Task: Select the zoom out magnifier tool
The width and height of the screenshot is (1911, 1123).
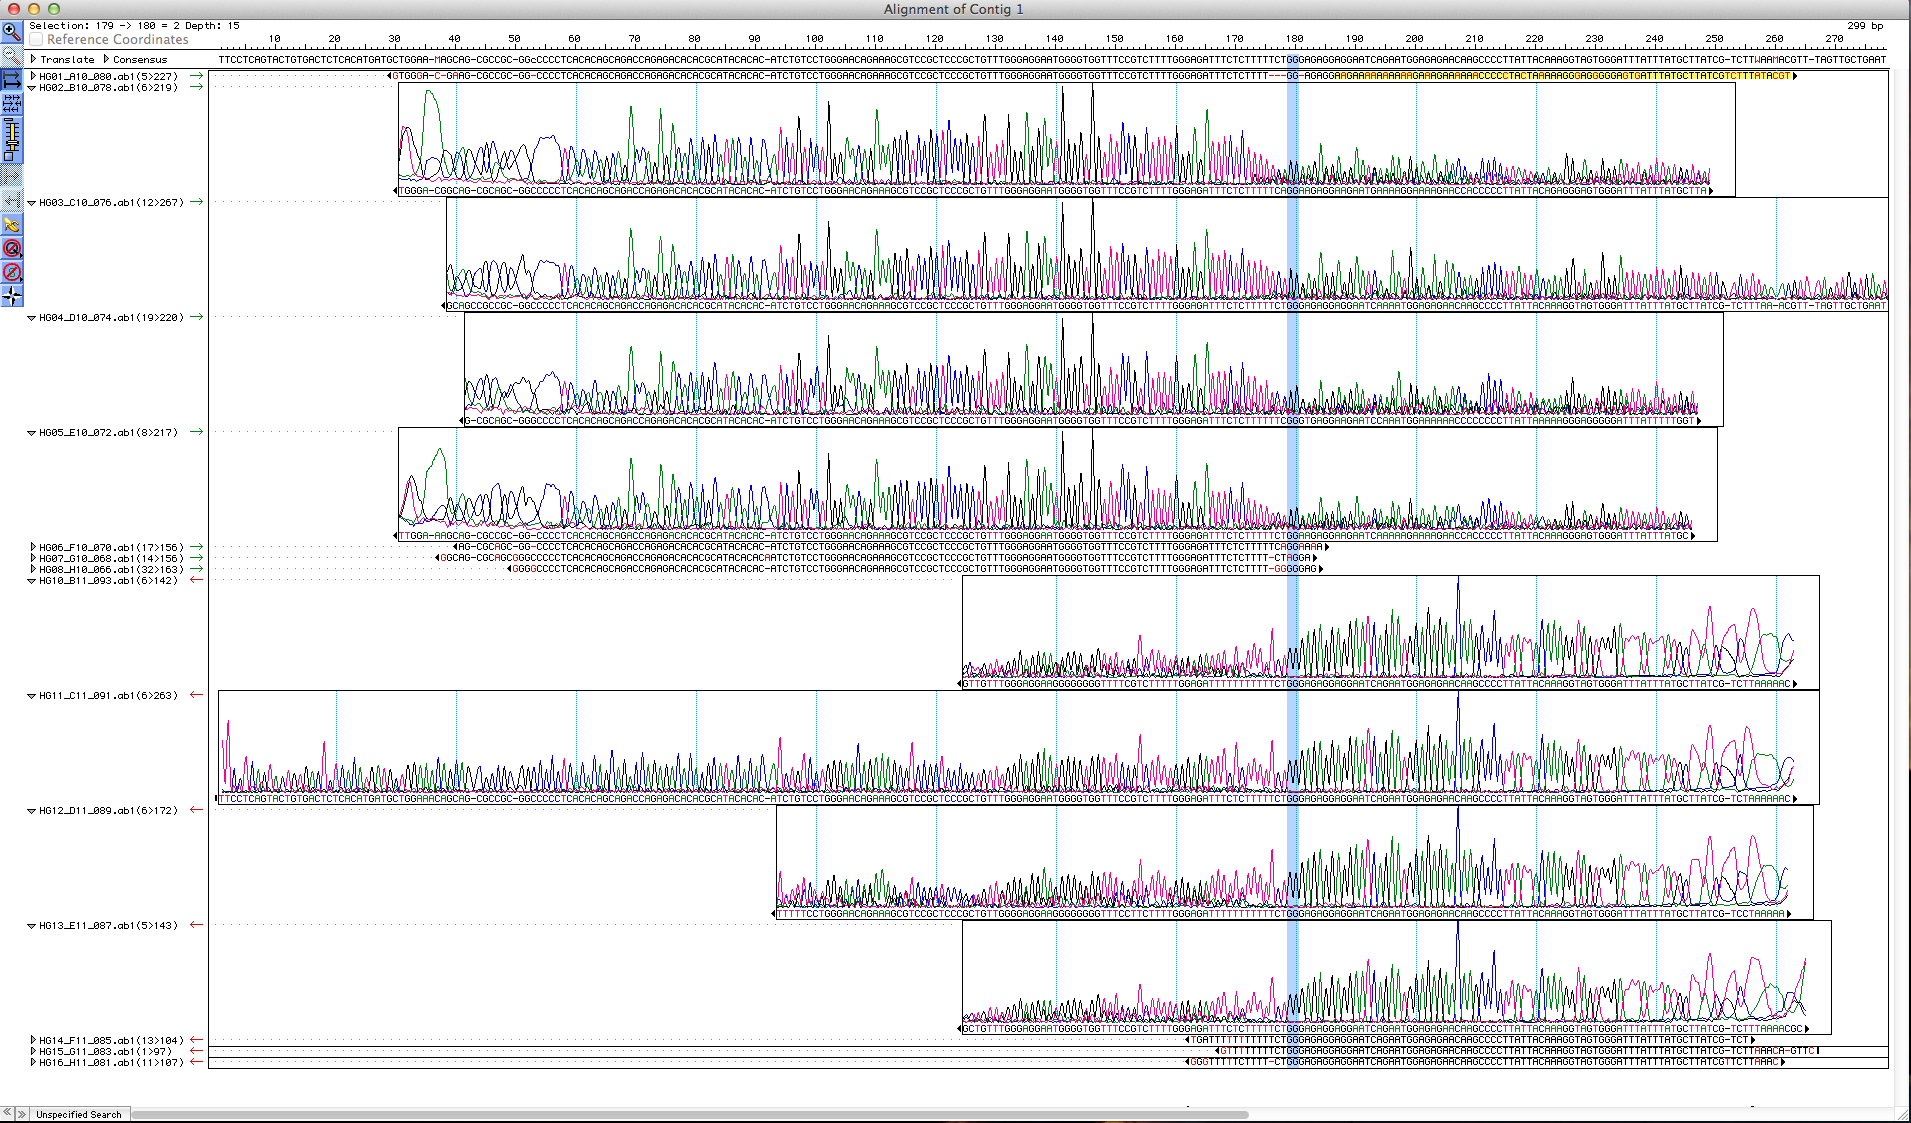Action: tap(11, 54)
